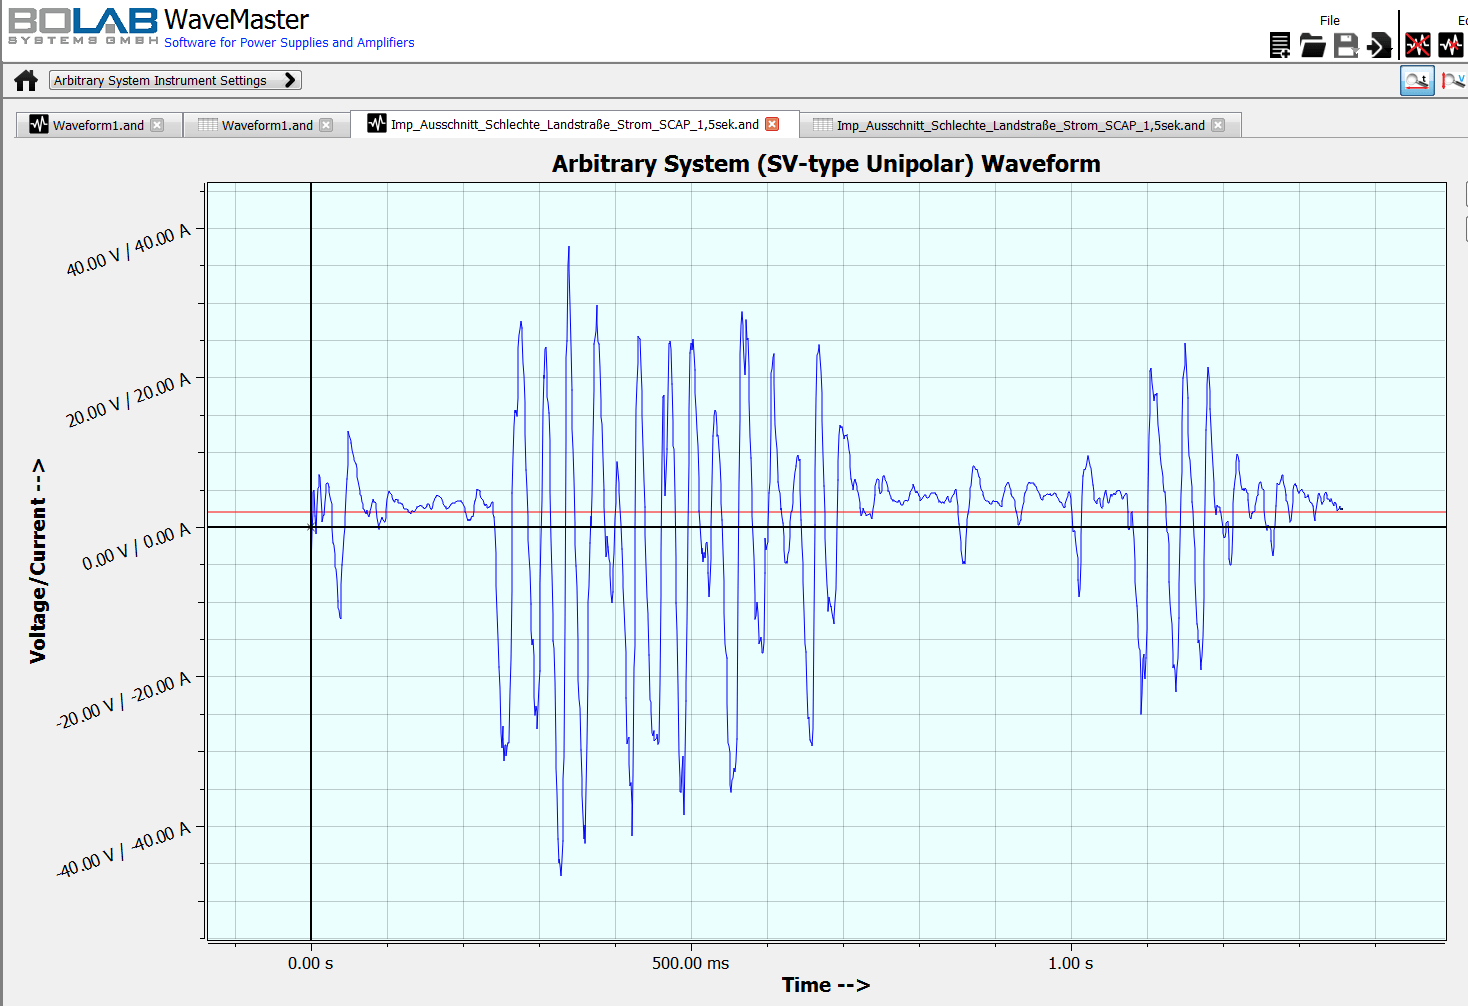Click the Instrument Settings chevron arrow
Screen dimensions: 1468x1006
pos(290,80)
